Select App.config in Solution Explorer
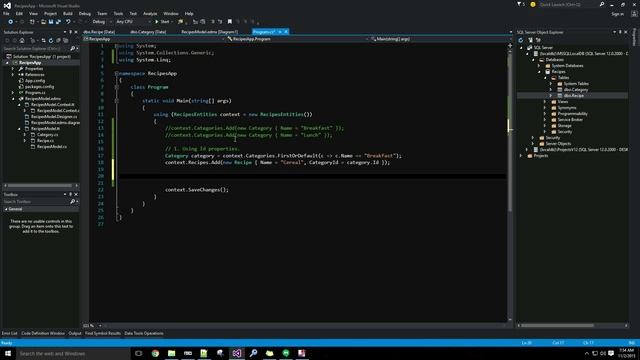The width and height of the screenshot is (640, 360). 35,81
